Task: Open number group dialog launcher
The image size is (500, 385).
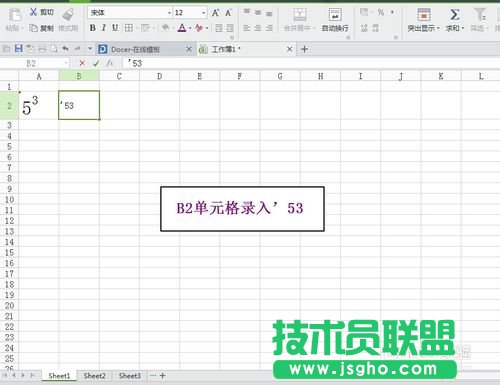Action: 396,38
